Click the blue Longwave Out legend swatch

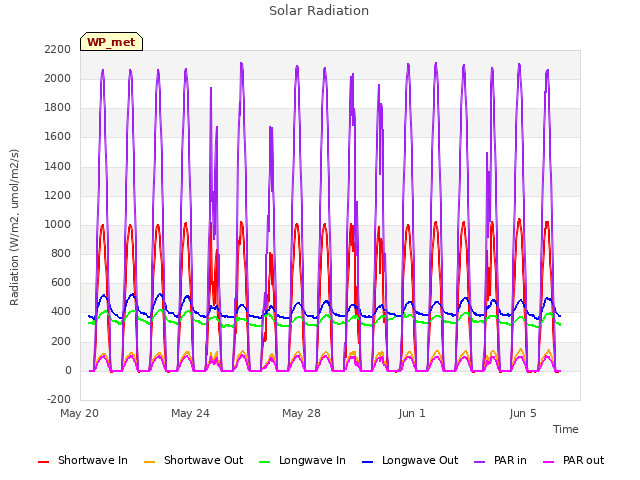367,462
